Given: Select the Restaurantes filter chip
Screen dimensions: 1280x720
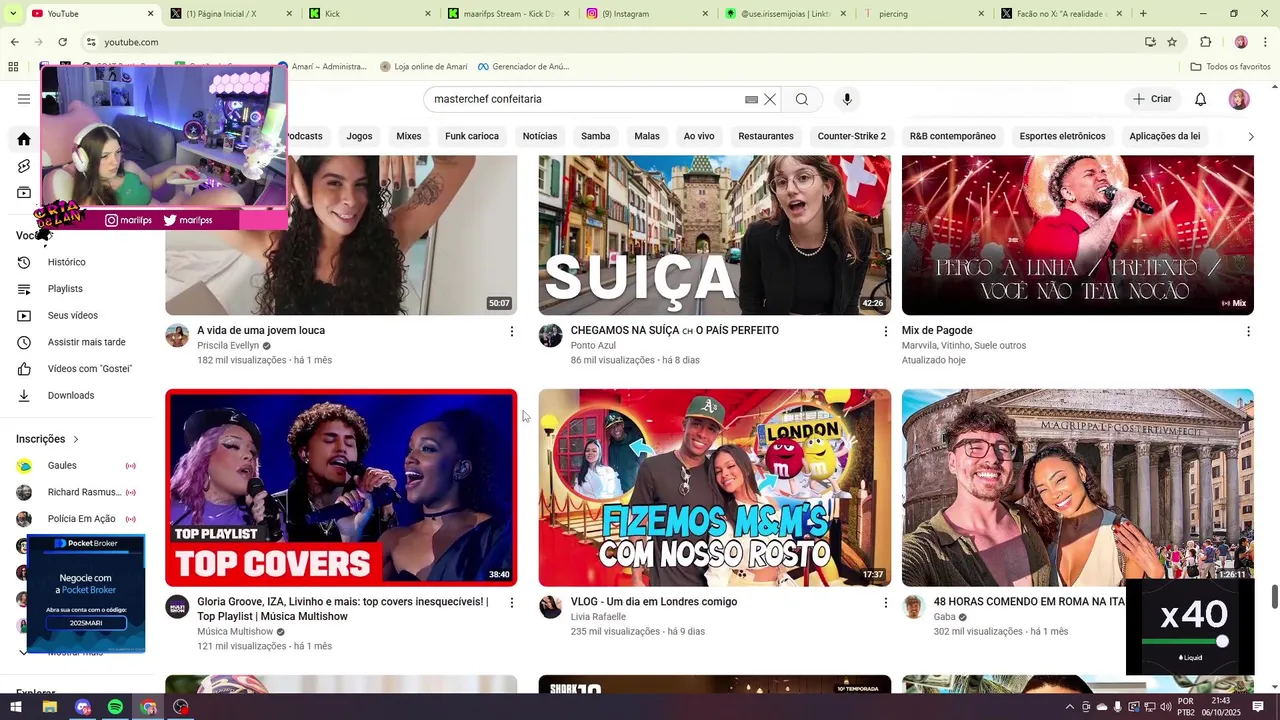Looking at the screenshot, I should [766, 136].
